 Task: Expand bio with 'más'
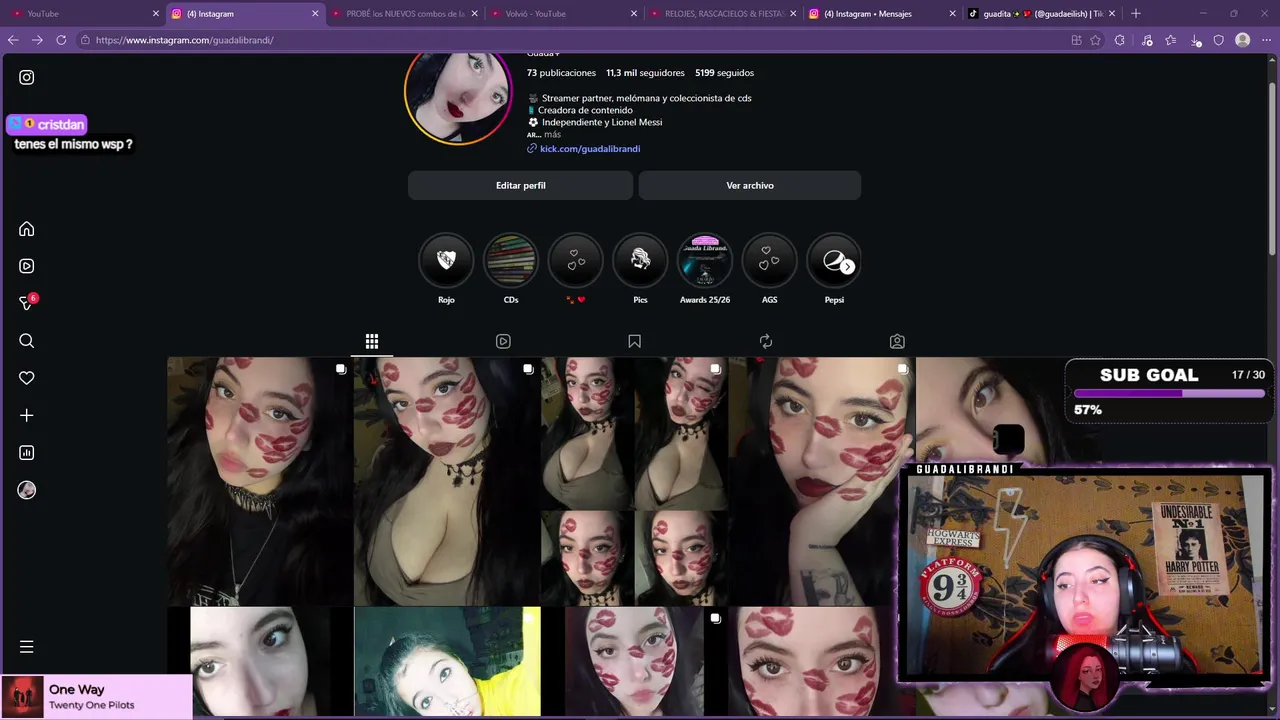click(x=552, y=134)
